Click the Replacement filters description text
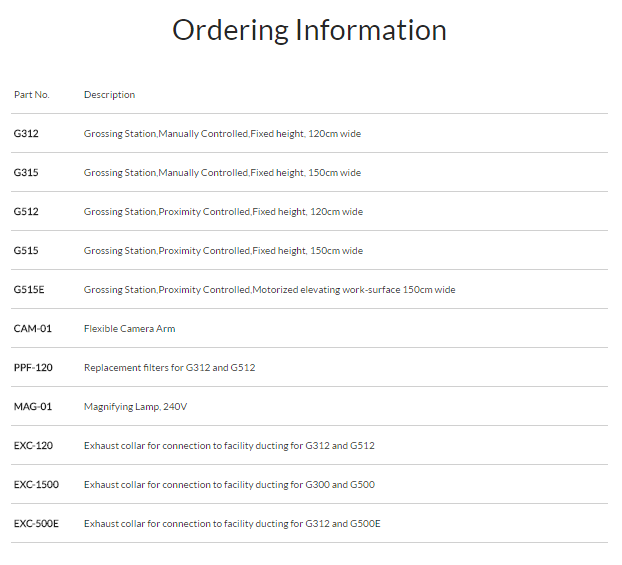Viewport: 622px width, 565px height. click(x=169, y=368)
